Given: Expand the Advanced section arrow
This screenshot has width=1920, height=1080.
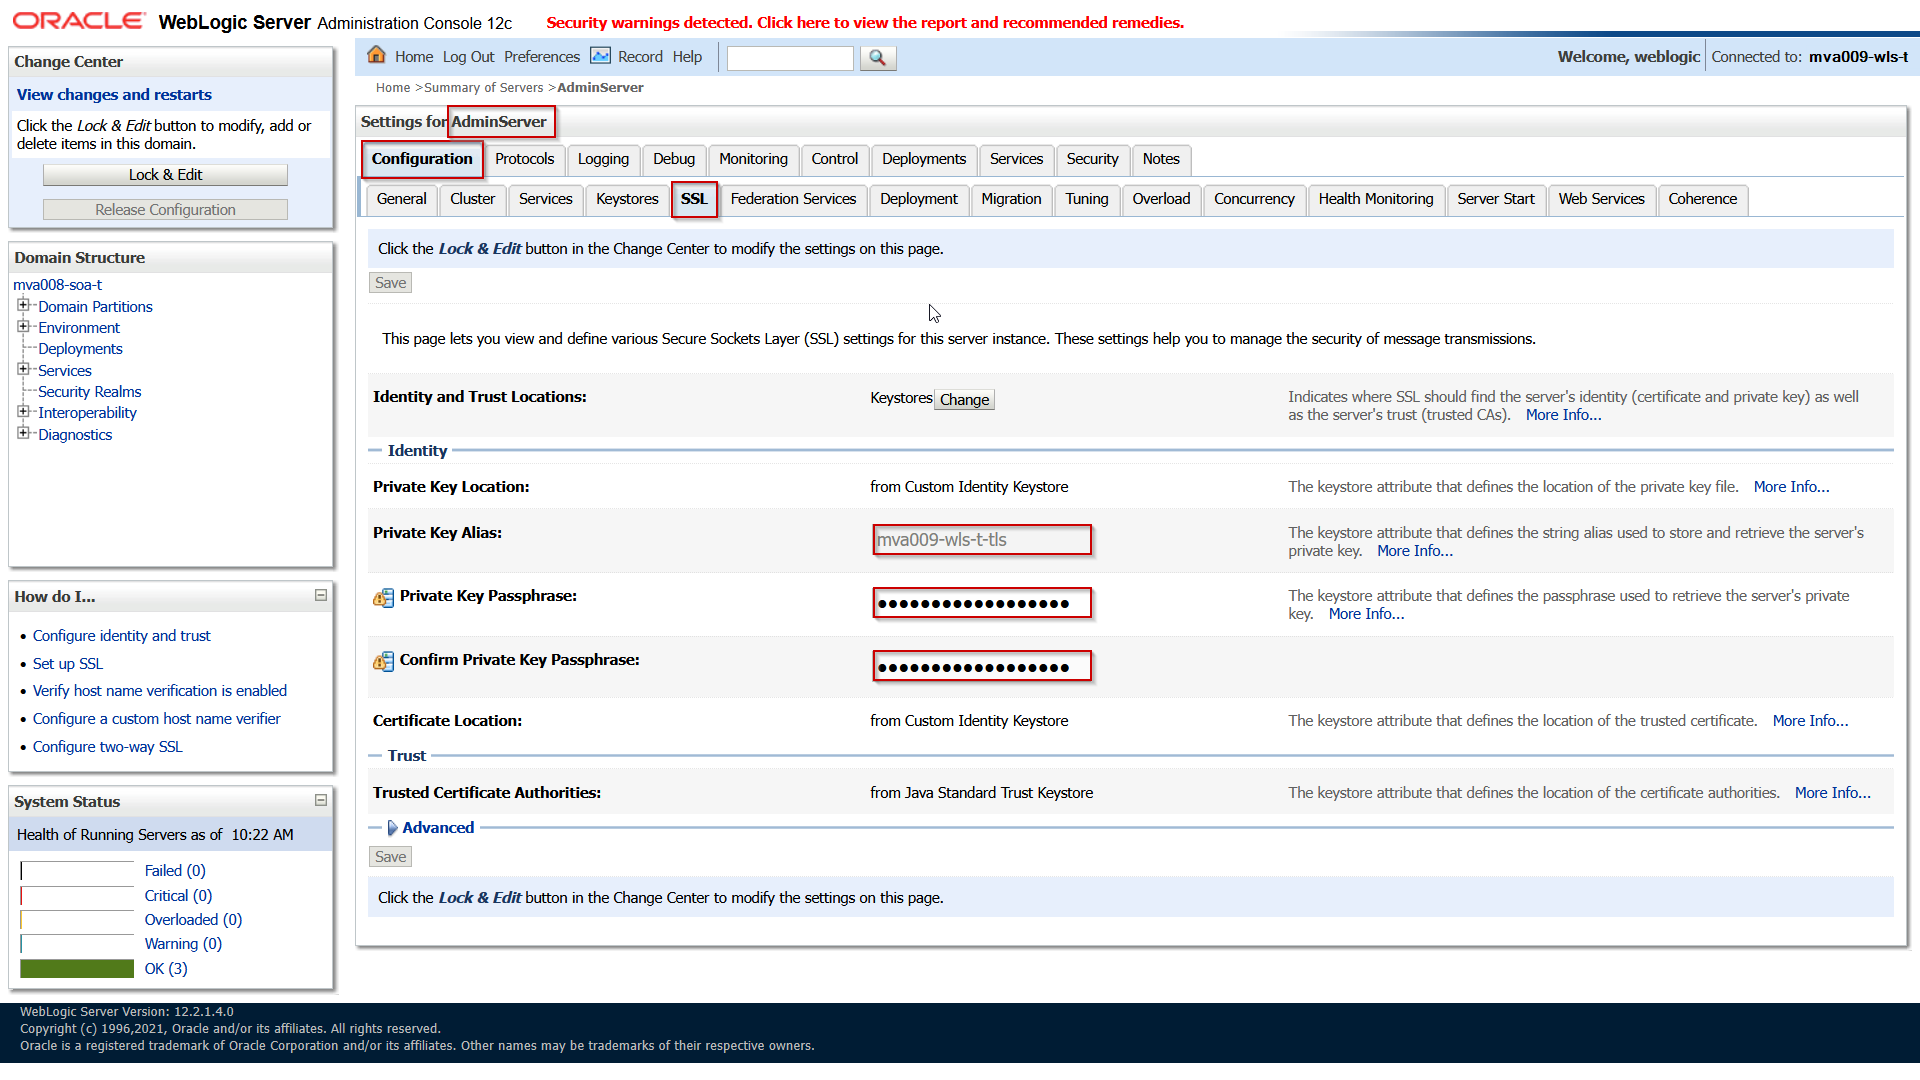Looking at the screenshot, I should pos(393,828).
